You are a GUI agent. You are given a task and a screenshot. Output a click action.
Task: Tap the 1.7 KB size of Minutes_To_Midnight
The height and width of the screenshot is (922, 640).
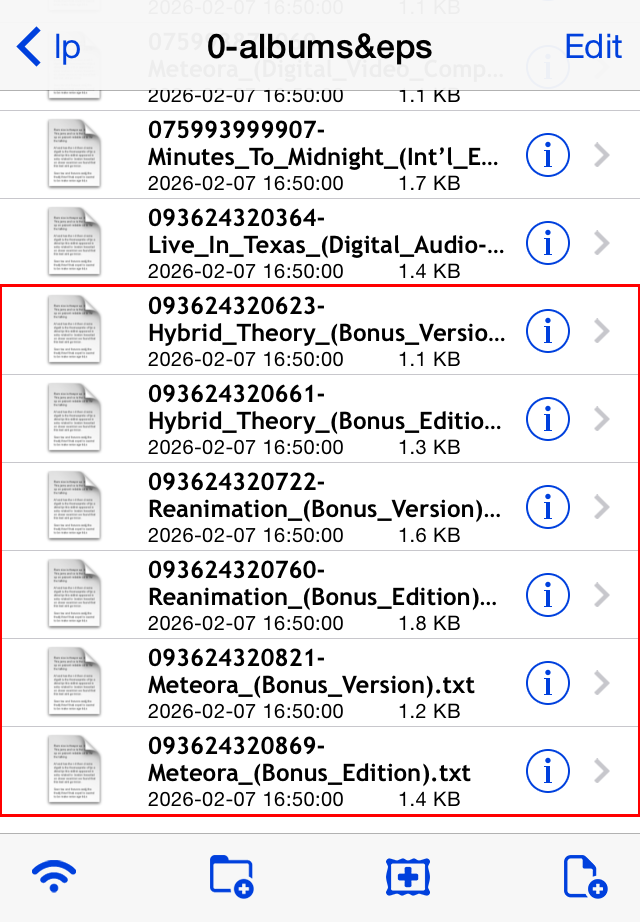point(429,183)
